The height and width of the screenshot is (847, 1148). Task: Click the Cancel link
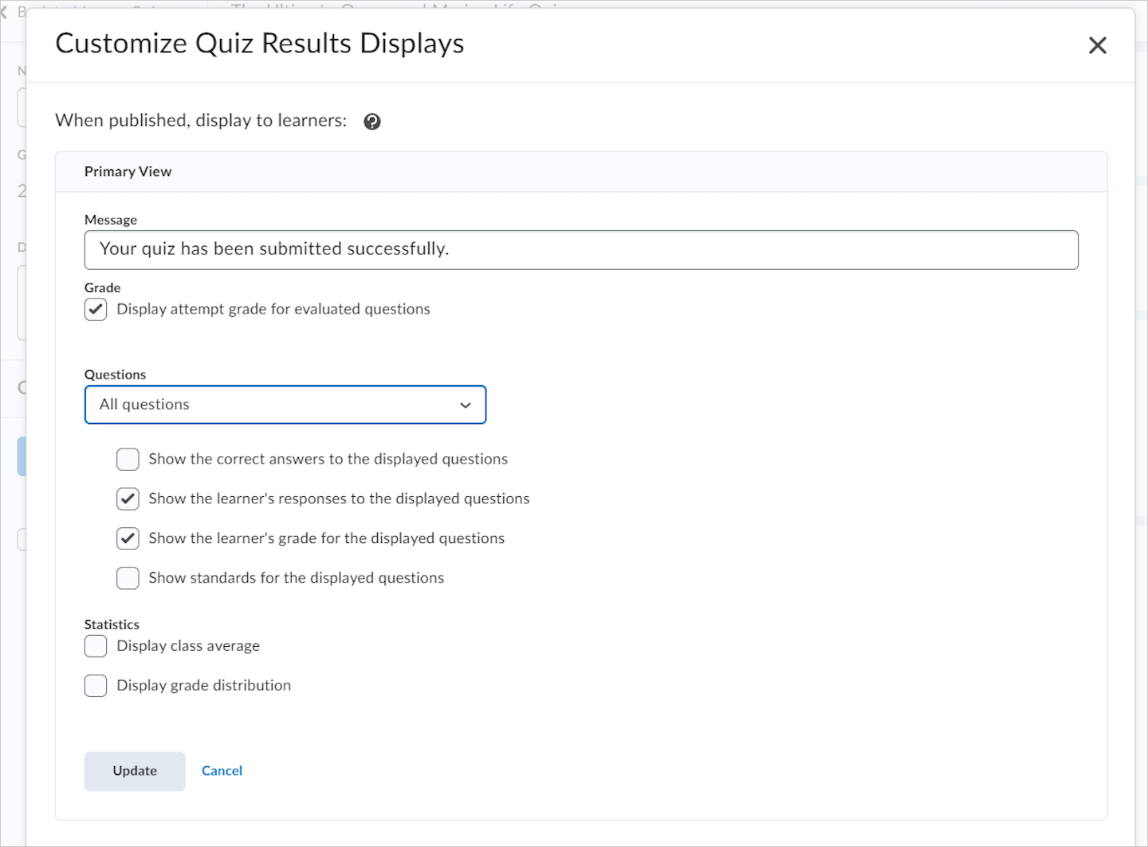(x=222, y=771)
